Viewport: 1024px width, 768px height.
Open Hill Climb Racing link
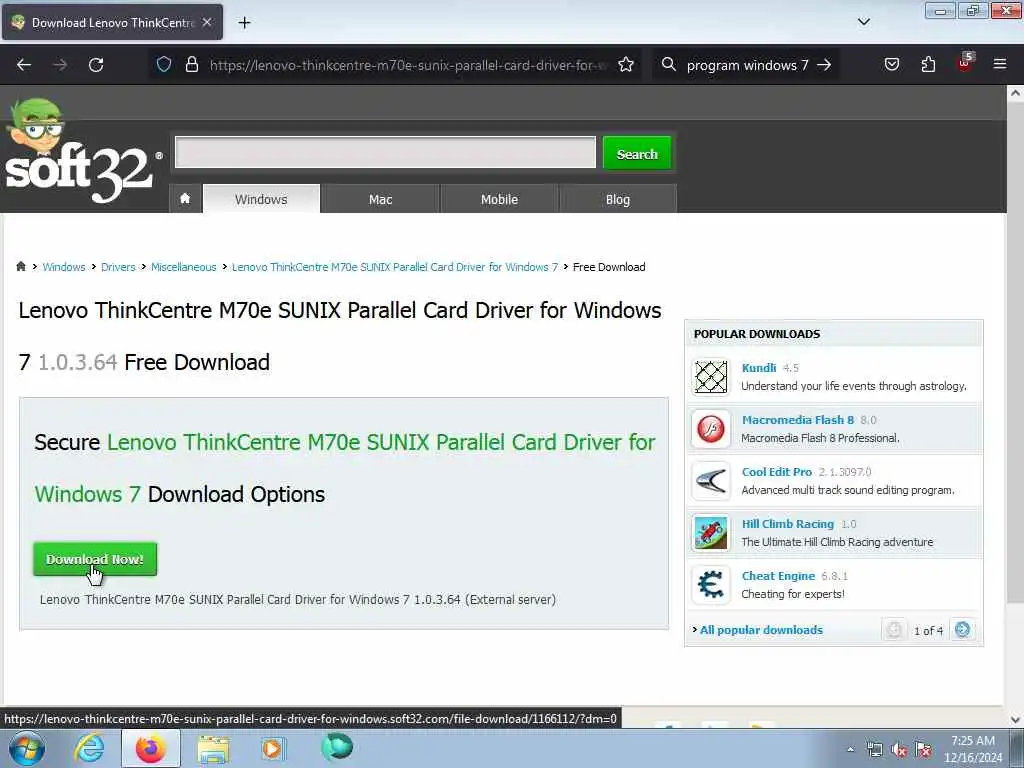pos(788,524)
